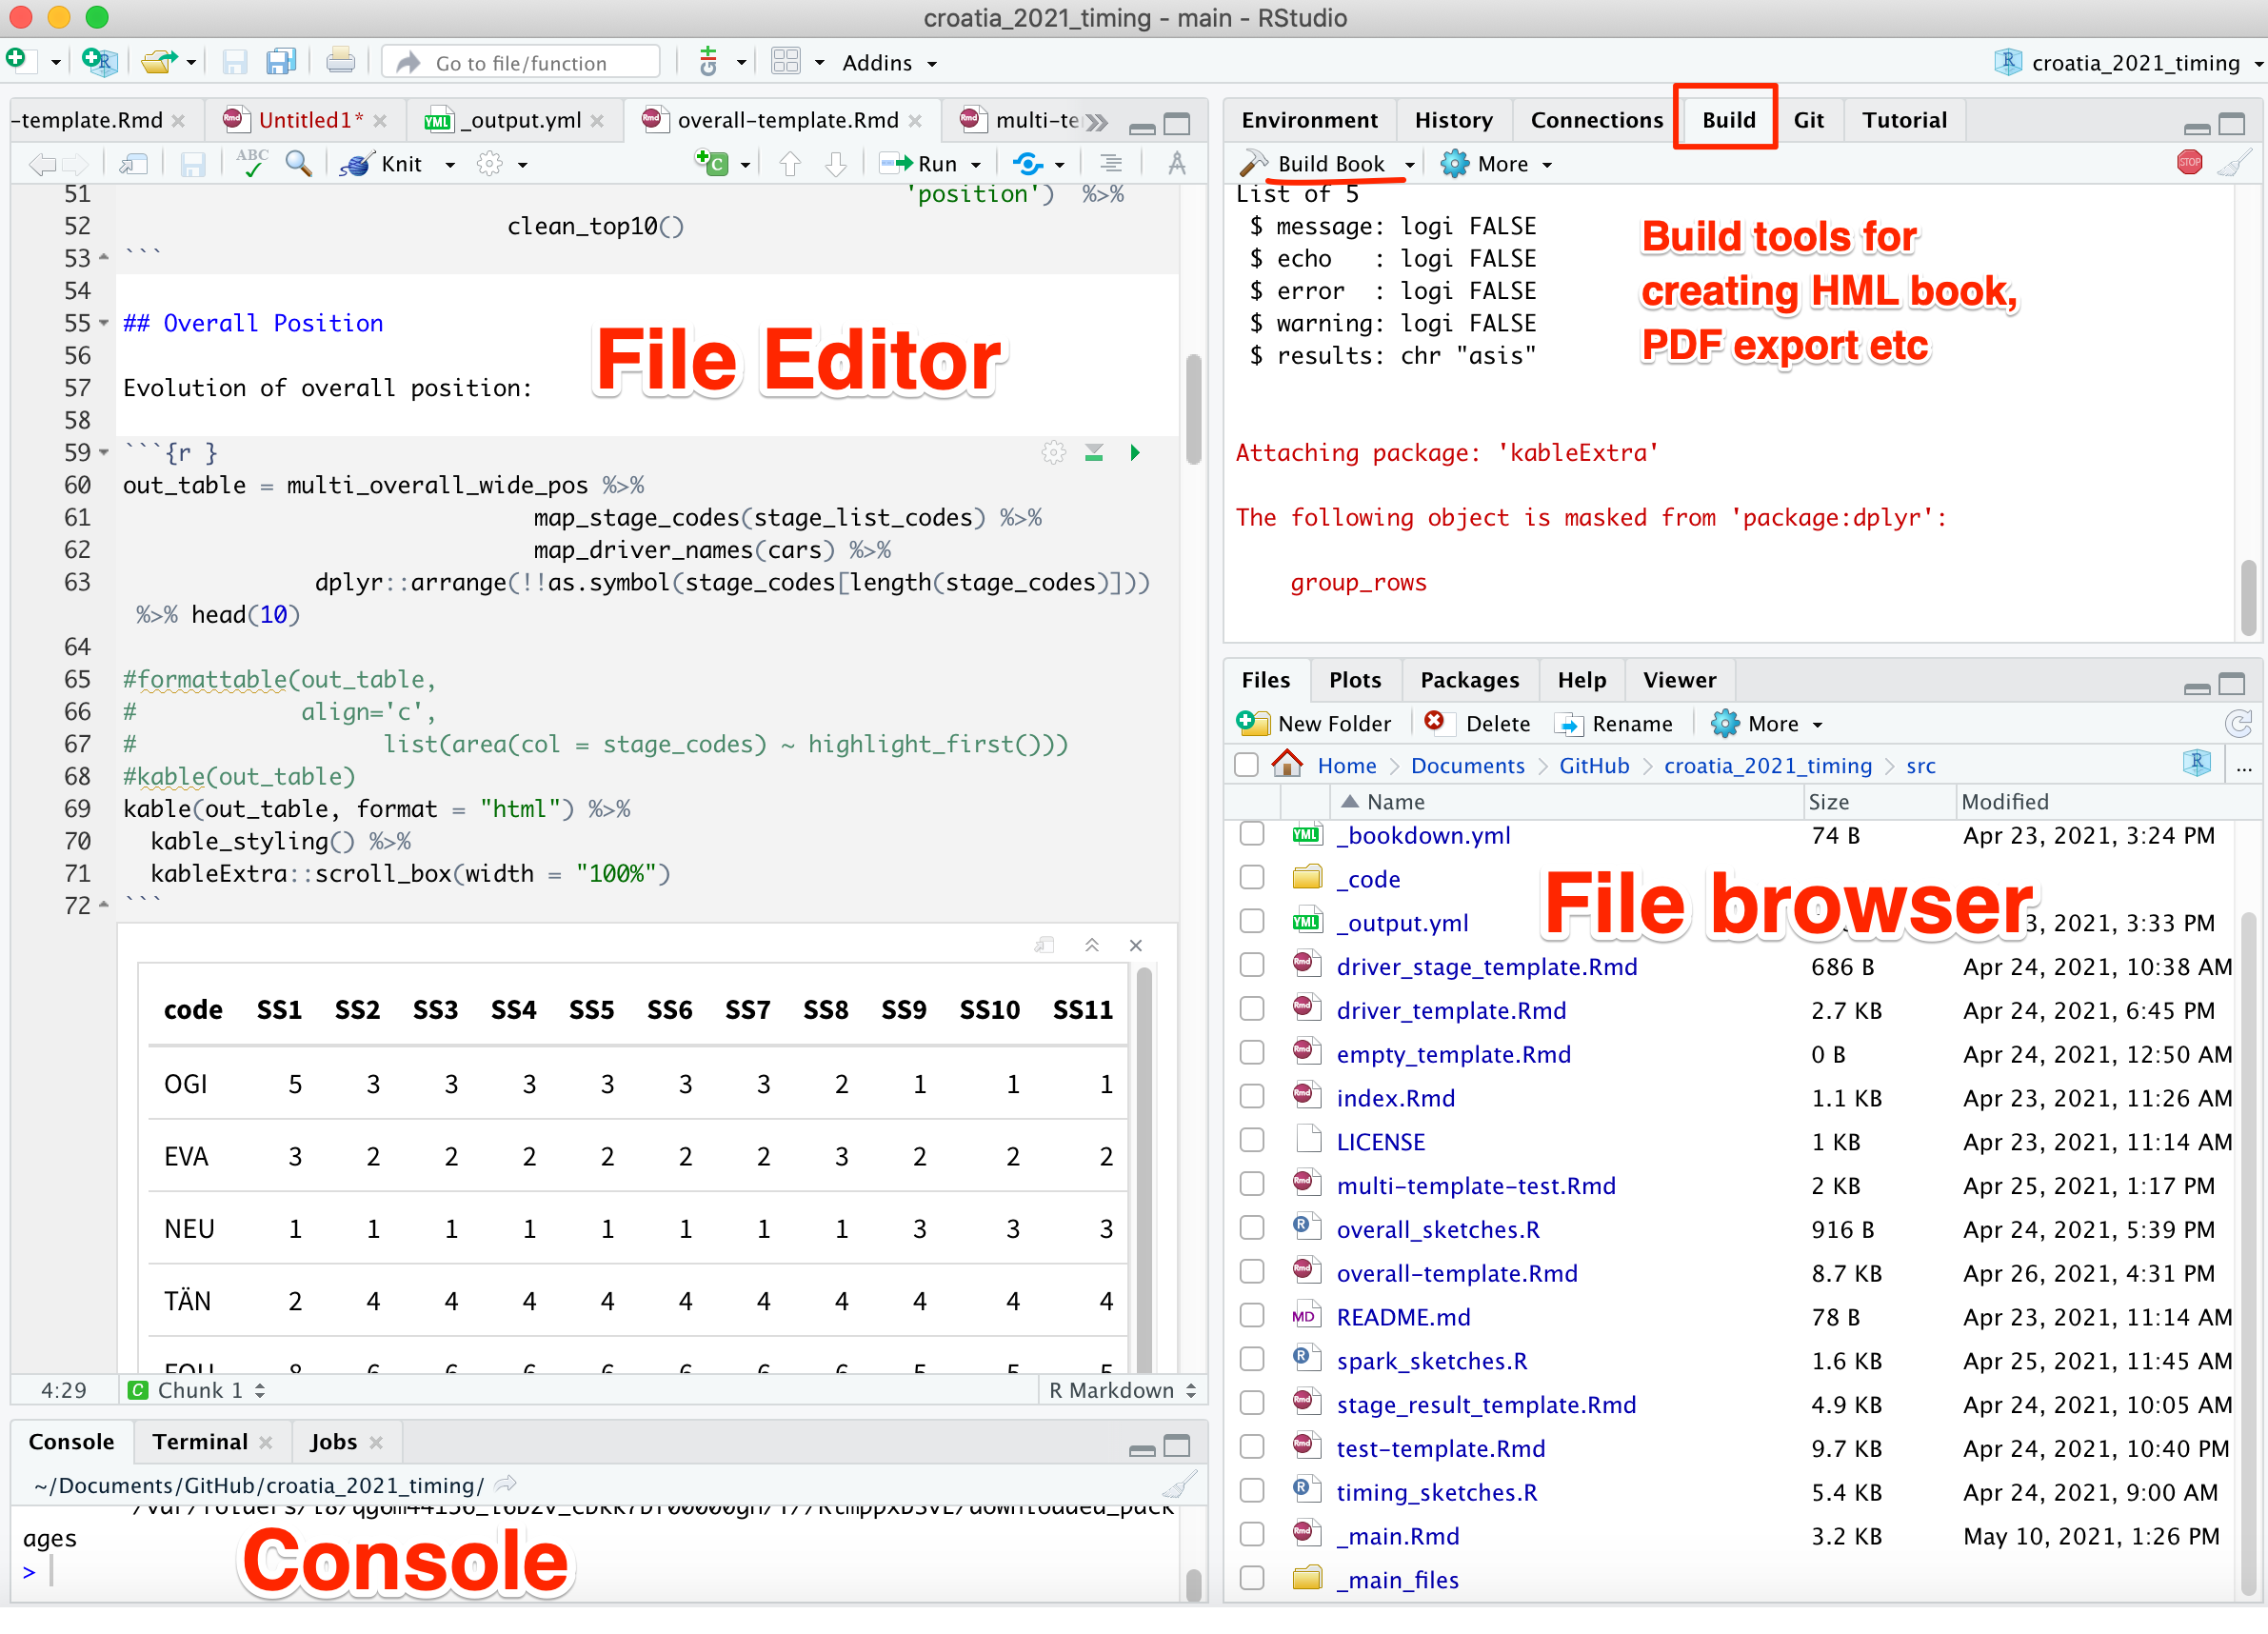Click the New File icon in main toolbar
Viewport: 2268px width, 1634px height.
click(x=19, y=61)
